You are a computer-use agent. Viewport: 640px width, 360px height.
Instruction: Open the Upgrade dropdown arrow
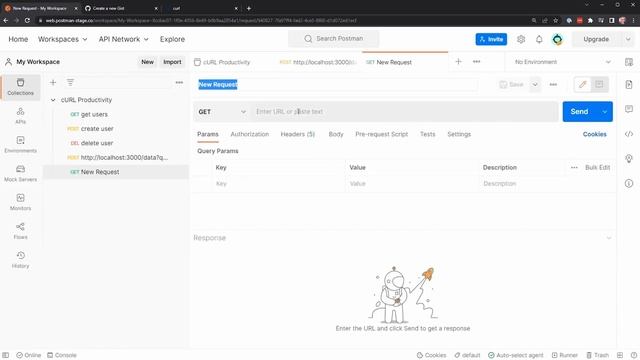(x=628, y=39)
